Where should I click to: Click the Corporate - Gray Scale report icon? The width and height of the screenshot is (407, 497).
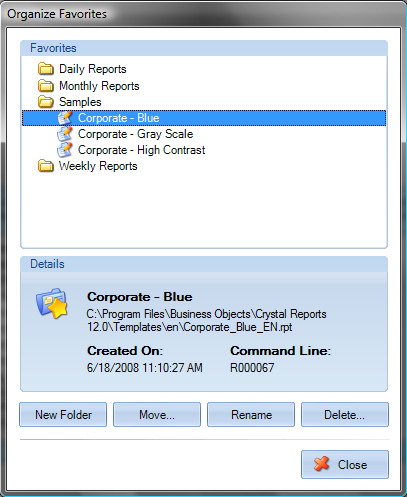pyautogui.click(x=65, y=134)
